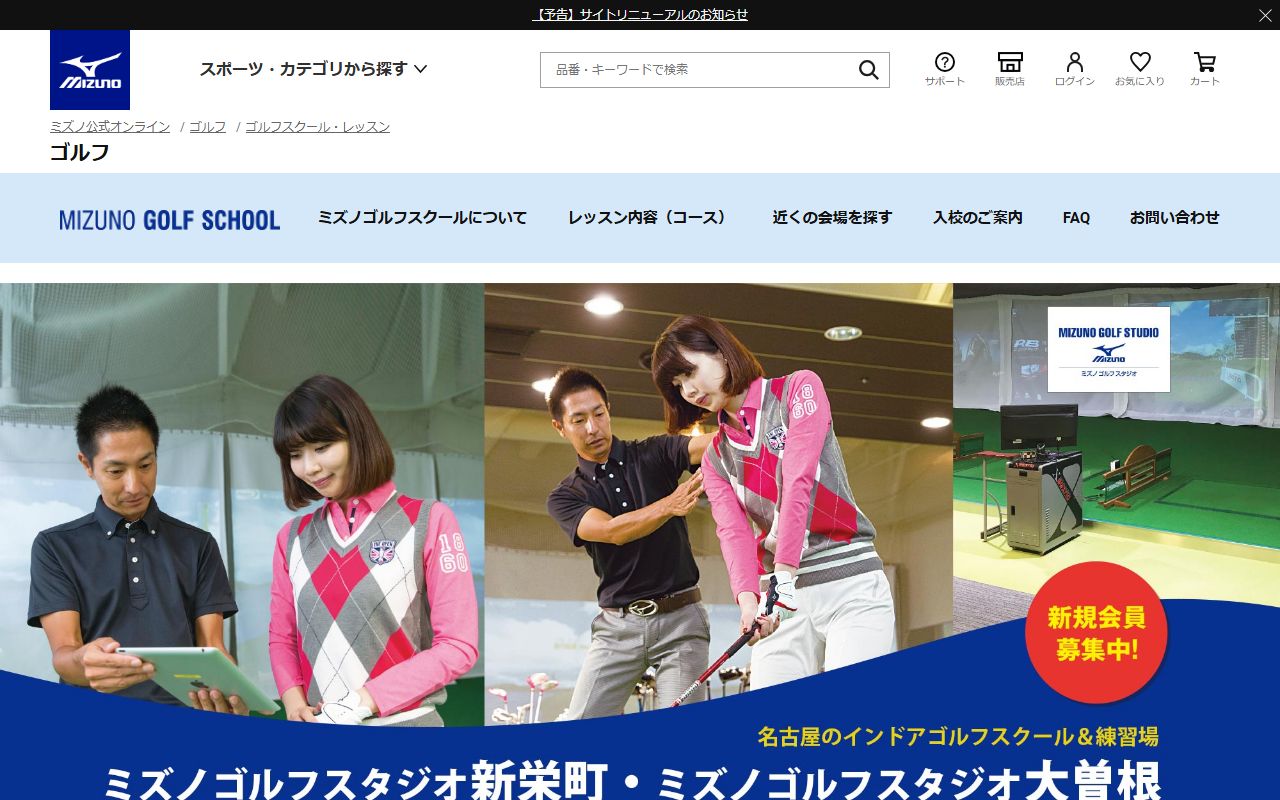Viewport: 1280px width, 800px height.
Task: Go to ゴルフ breadcrumb link
Action: click(x=208, y=127)
